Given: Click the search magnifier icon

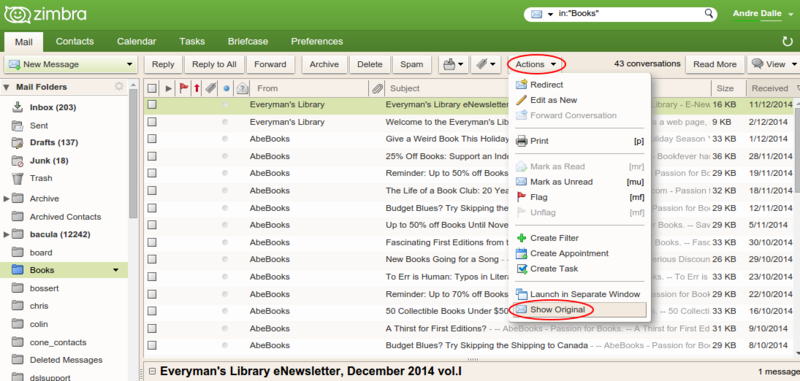Looking at the screenshot, I should [x=709, y=14].
